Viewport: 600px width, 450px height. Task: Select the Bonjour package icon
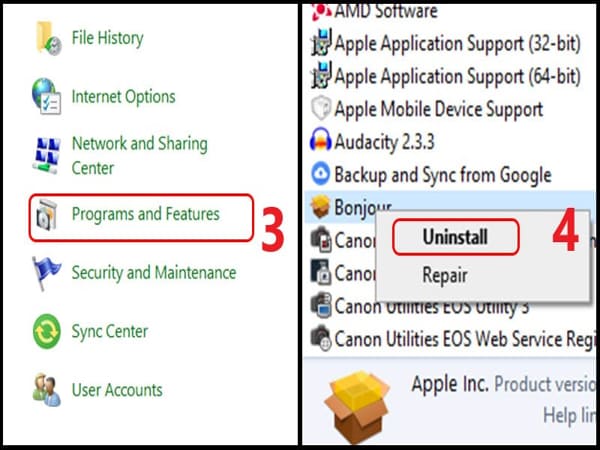[320, 206]
